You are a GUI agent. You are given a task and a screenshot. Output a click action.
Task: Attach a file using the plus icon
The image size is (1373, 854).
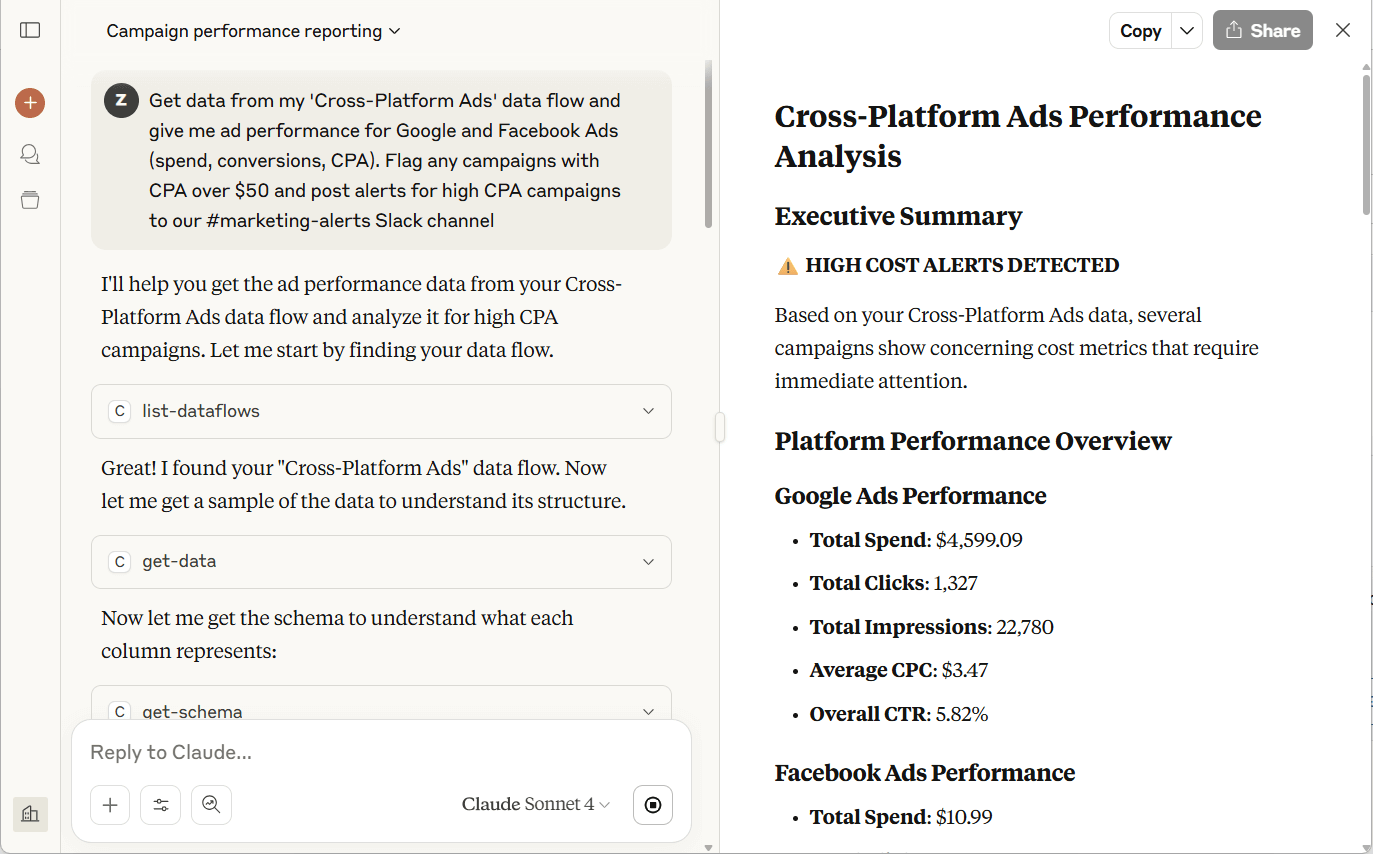pyautogui.click(x=110, y=804)
